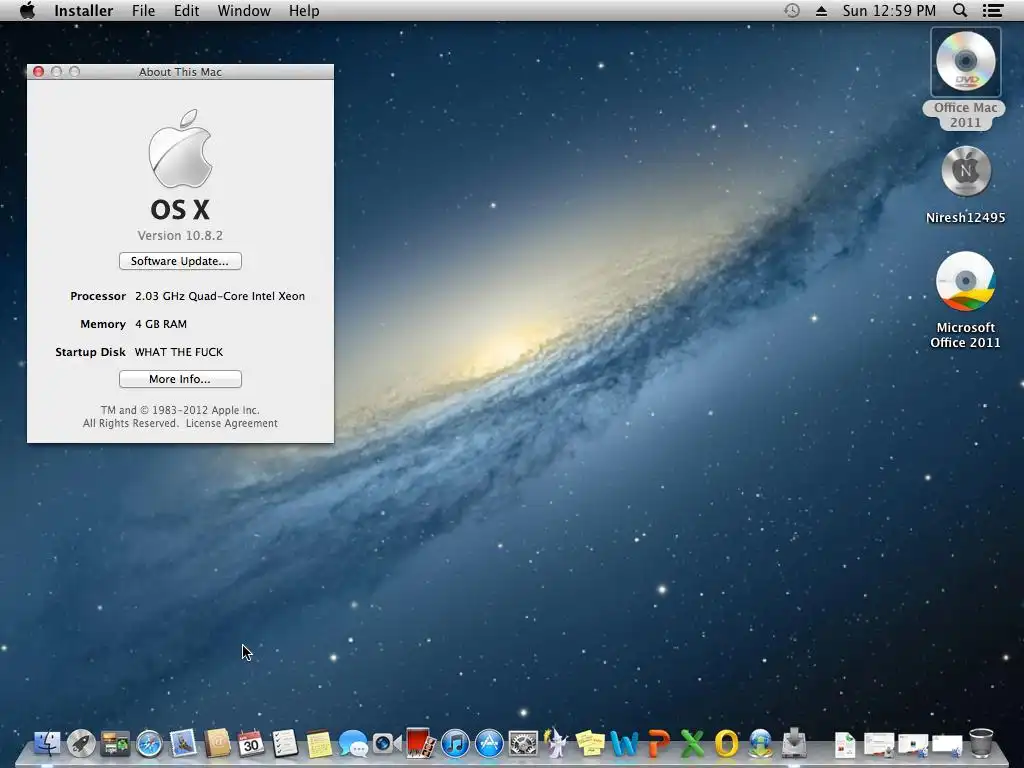Select Niresh12495 drive on desktop
1024x768 pixels.
[966, 172]
